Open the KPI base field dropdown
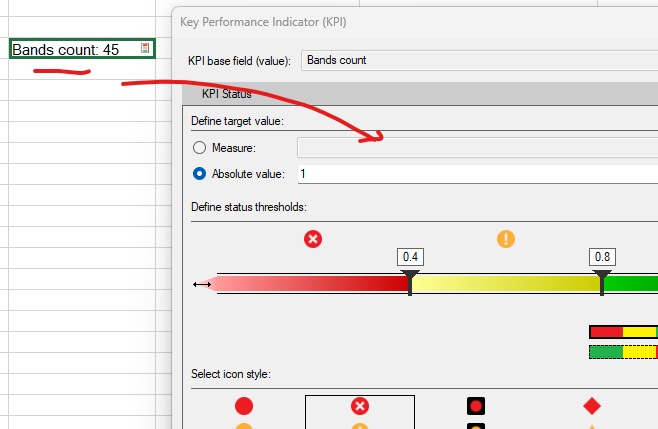 (x=479, y=60)
